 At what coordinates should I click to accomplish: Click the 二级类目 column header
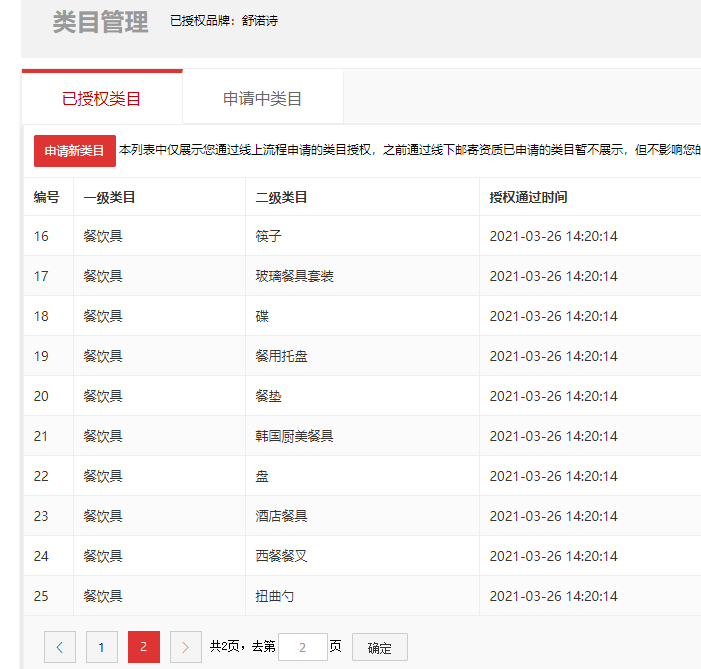tap(281, 197)
